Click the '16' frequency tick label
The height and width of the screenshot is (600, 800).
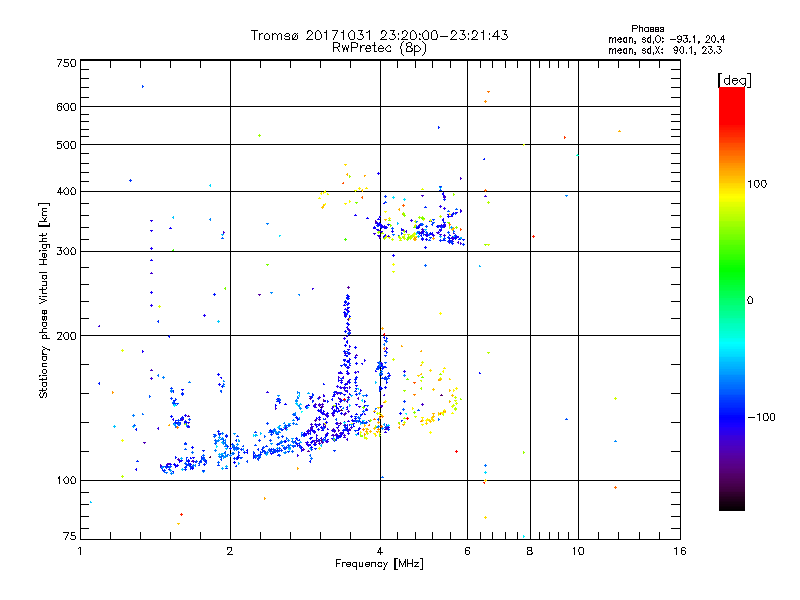tap(680, 551)
